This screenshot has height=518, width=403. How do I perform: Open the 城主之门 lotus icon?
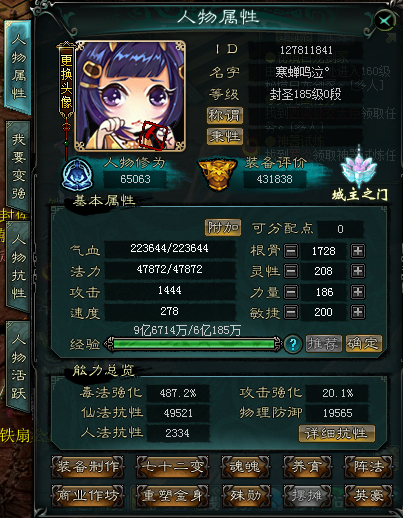pyautogui.click(x=359, y=170)
